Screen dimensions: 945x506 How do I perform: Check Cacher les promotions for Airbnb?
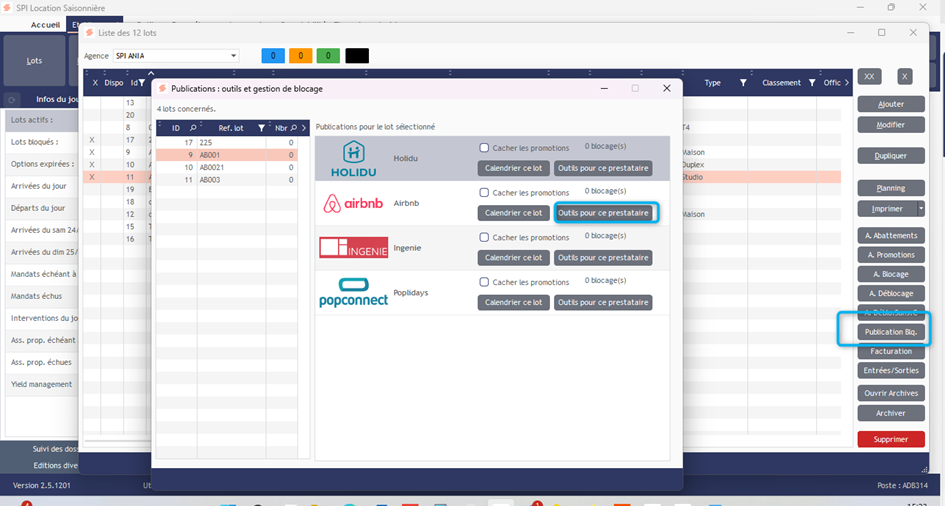(484, 193)
